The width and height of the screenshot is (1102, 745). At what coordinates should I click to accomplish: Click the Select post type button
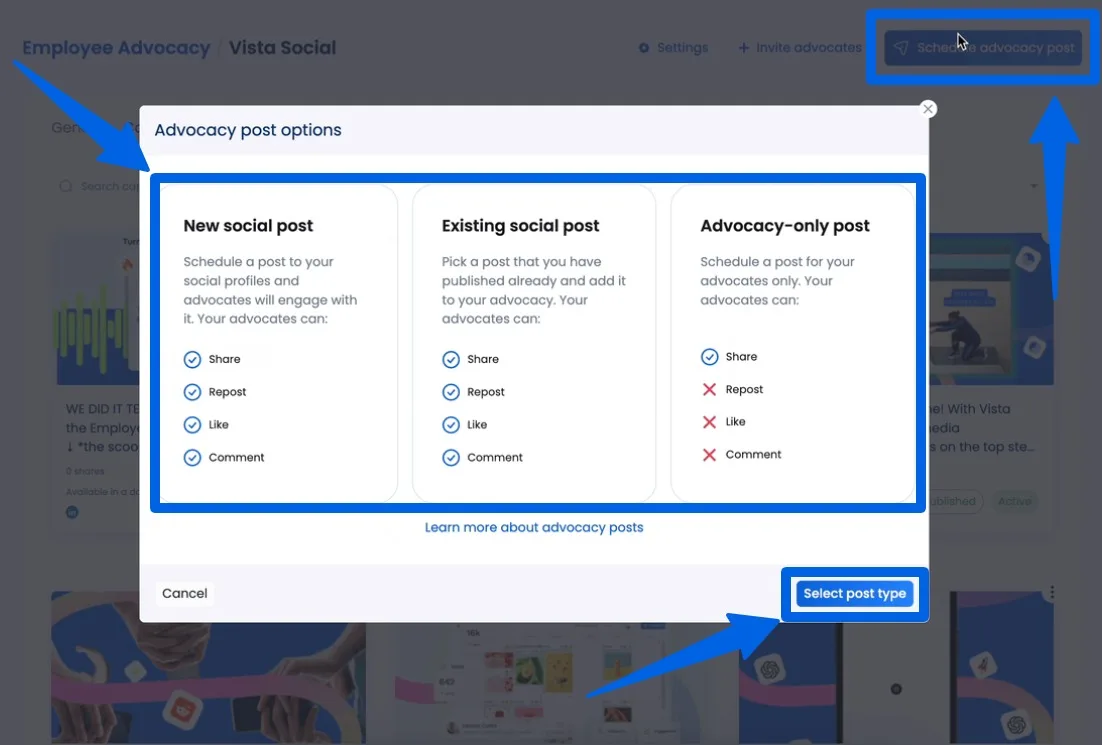click(x=855, y=593)
